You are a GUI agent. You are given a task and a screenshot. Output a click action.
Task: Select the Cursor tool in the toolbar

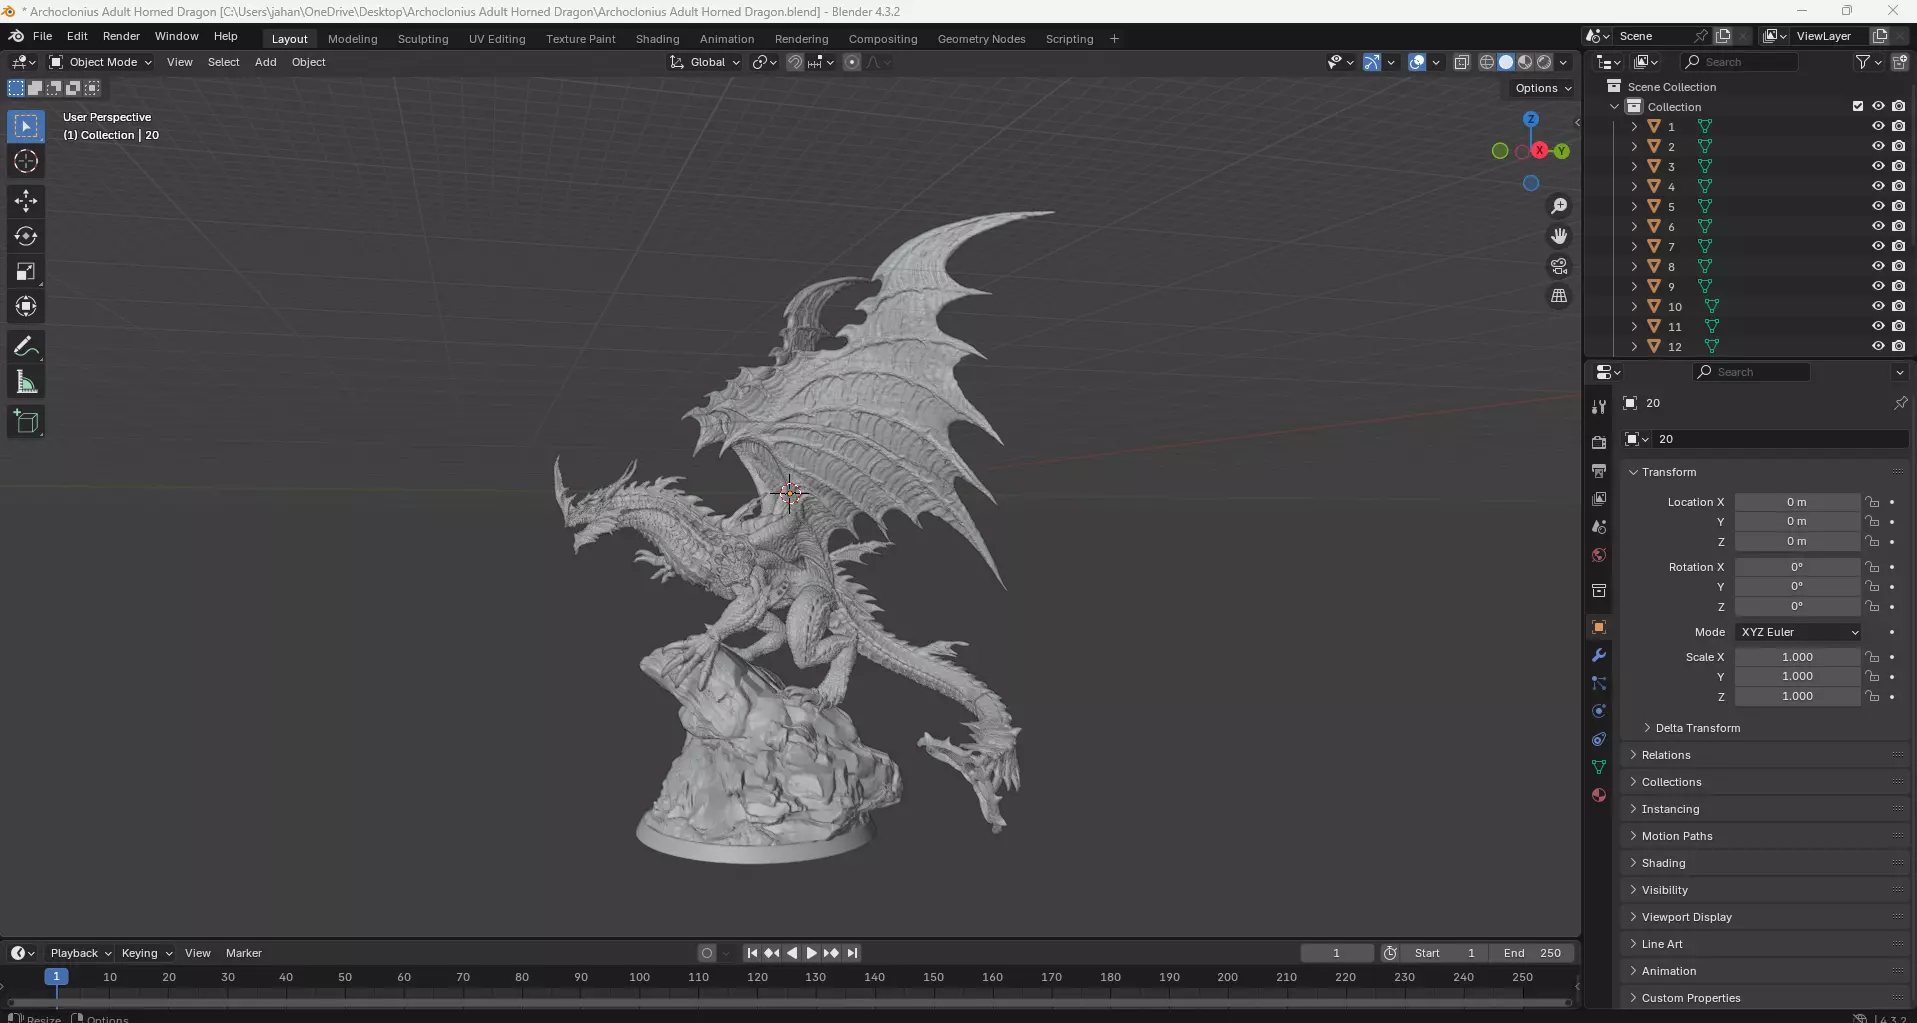(26, 161)
